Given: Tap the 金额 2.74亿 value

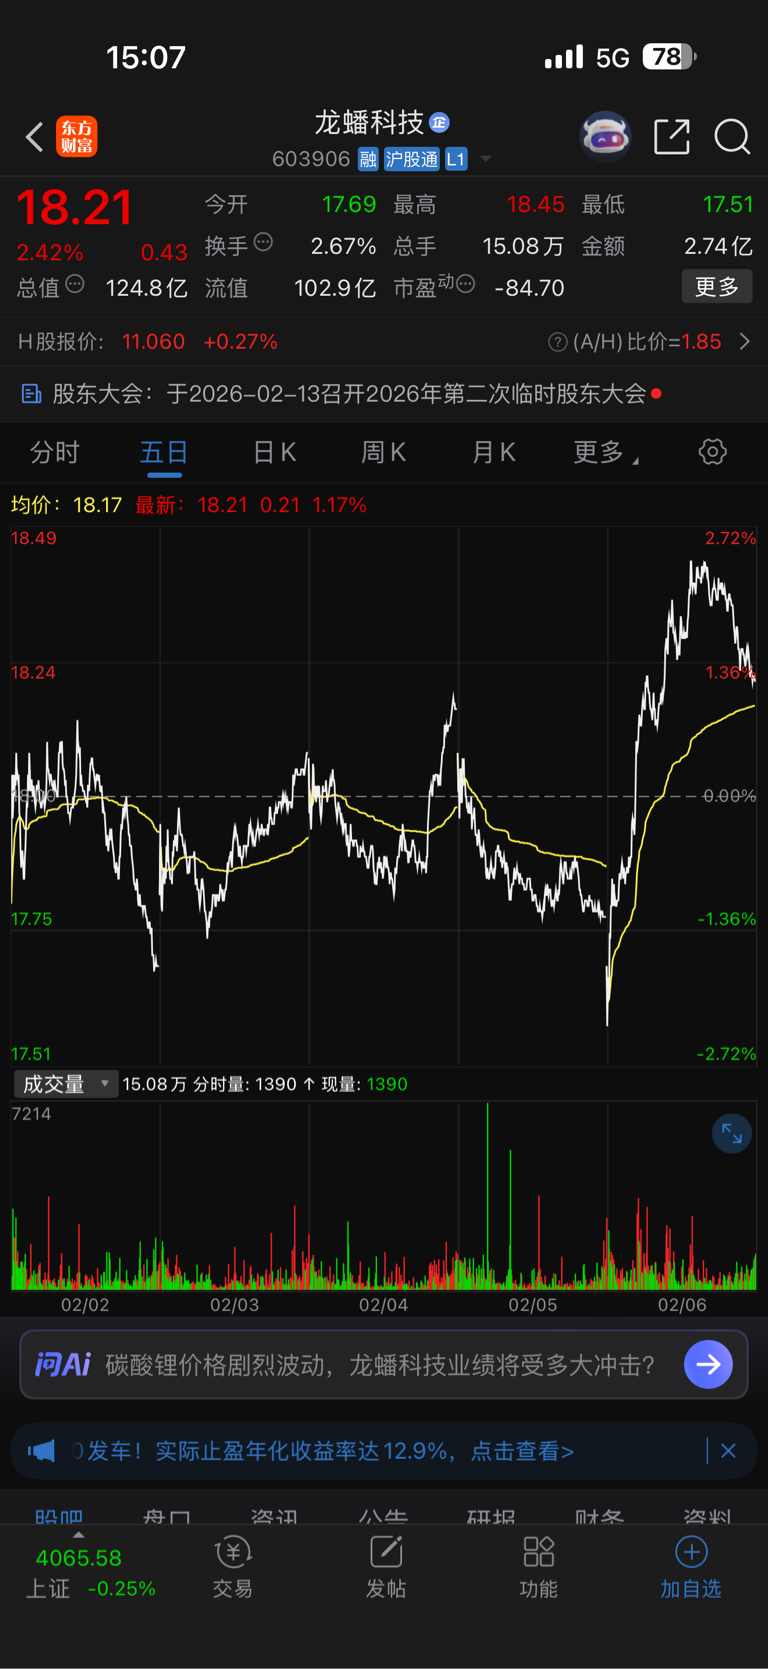Looking at the screenshot, I should pos(718,246).
